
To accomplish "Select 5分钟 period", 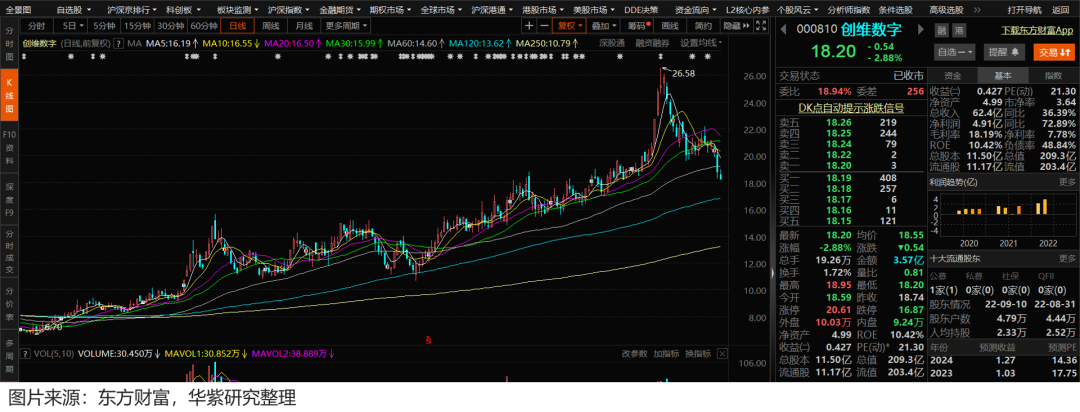I will [104, 25].
